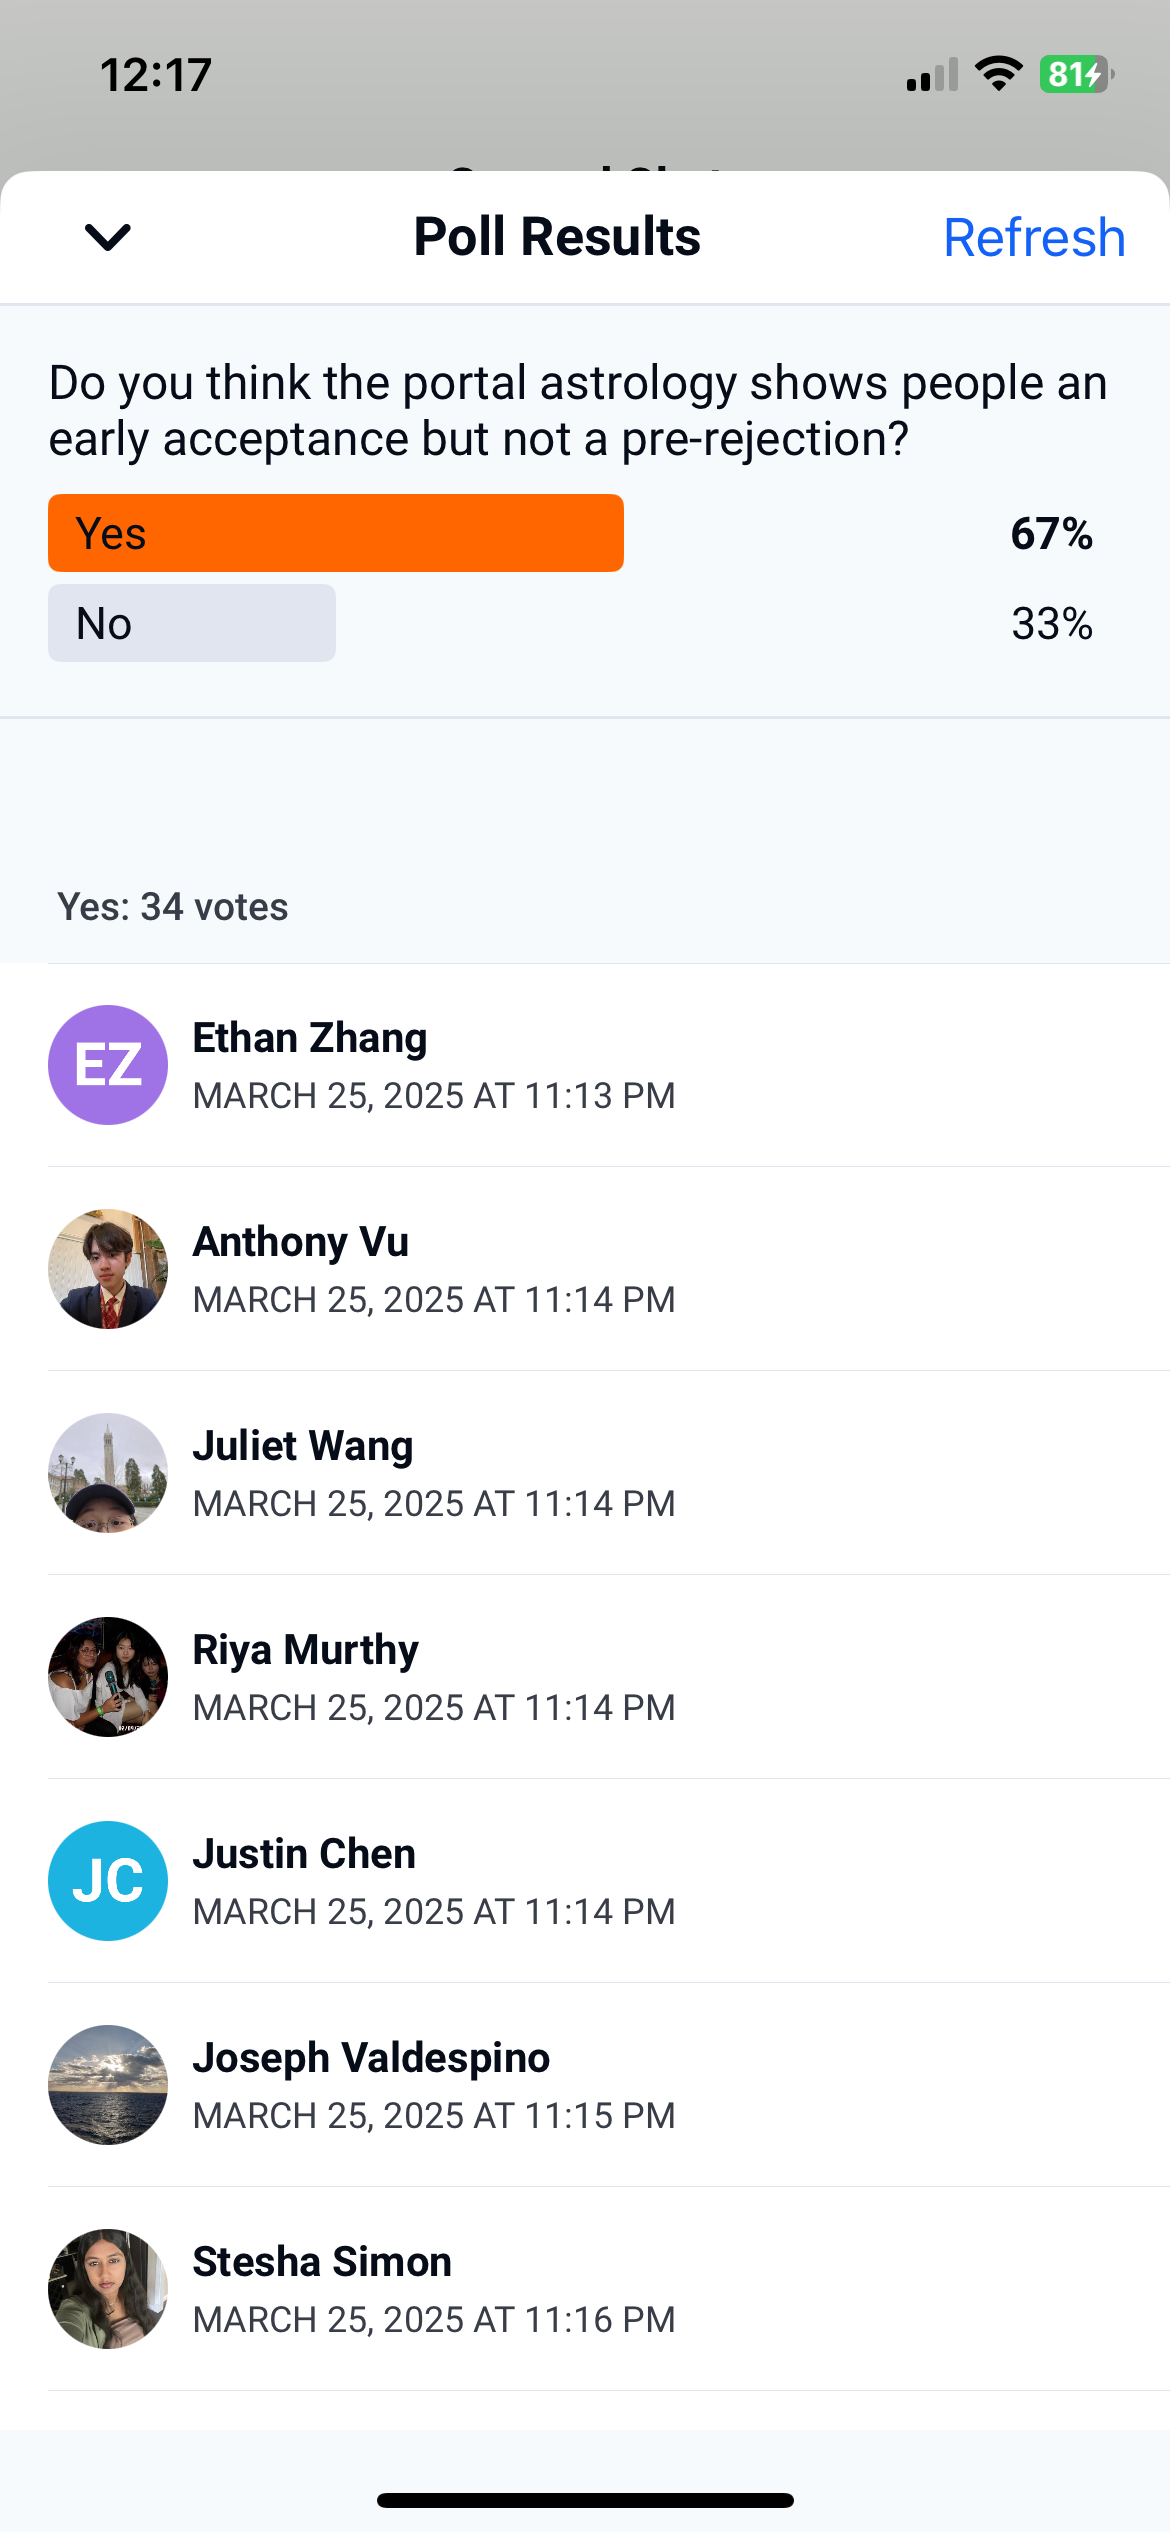The height and width of the screenshot is (2532, 1170).
Task: Open Riya Murthy's avatar photo
Action: (x=108, y=1677)
